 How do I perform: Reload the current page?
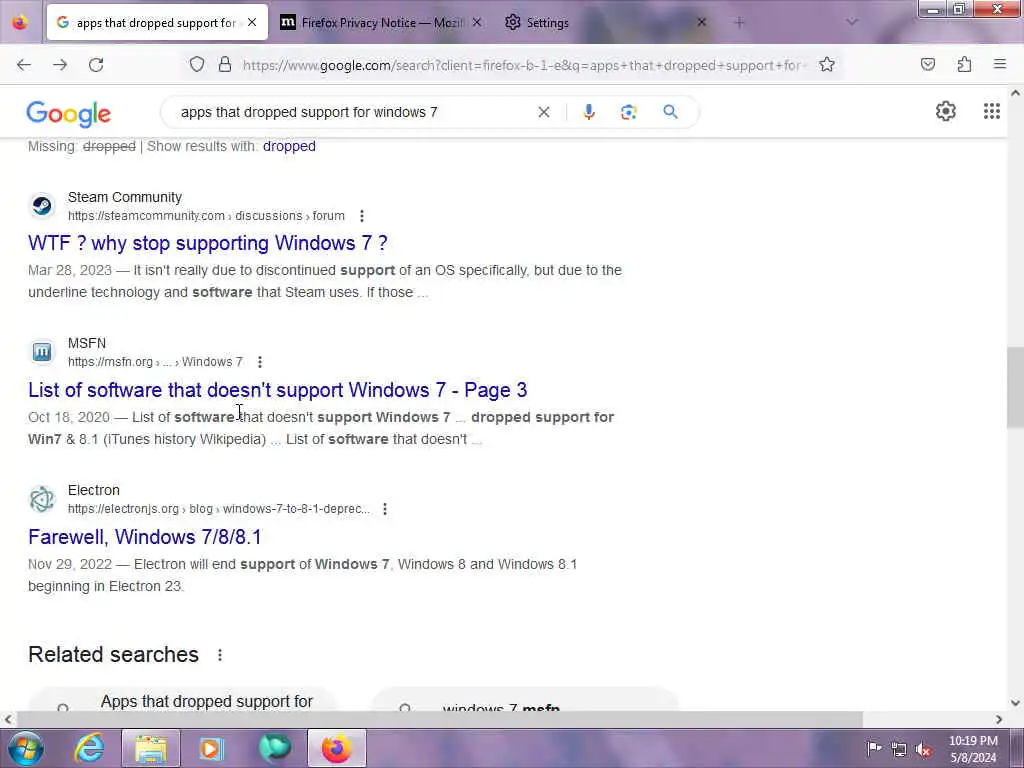point(96,65)
